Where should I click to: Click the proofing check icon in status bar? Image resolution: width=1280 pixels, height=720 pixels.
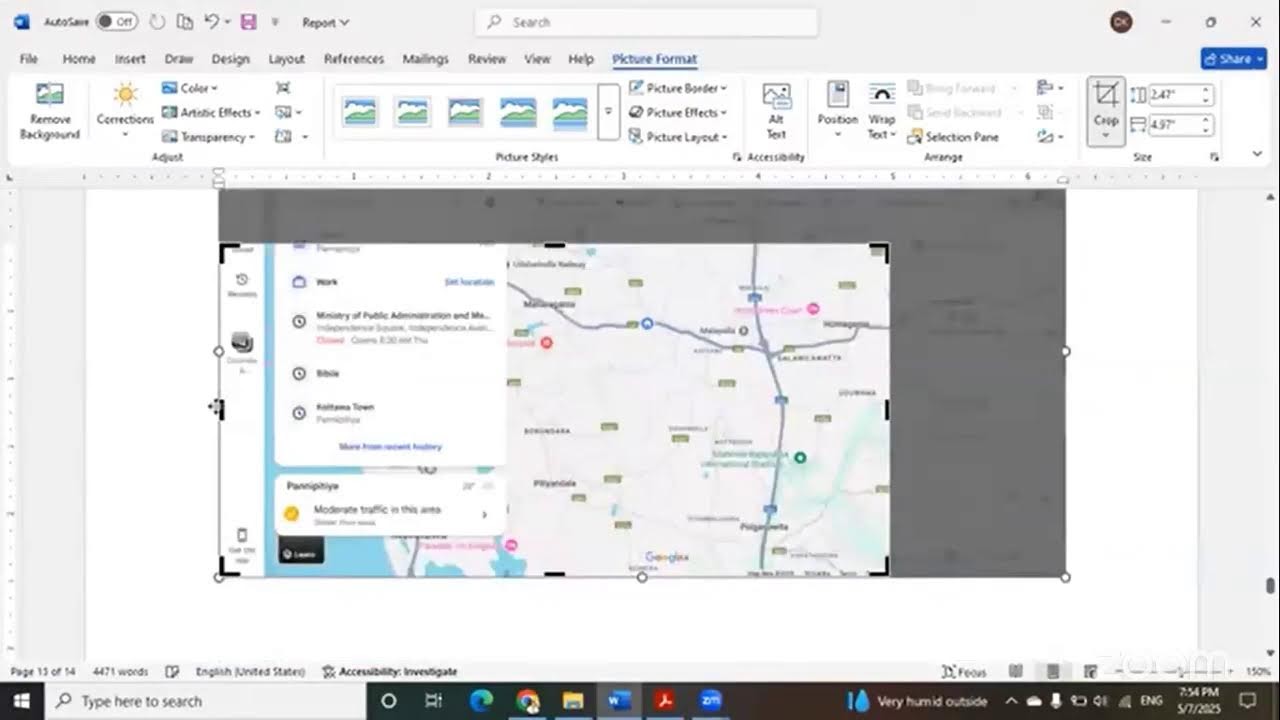(x=172, y=672)
